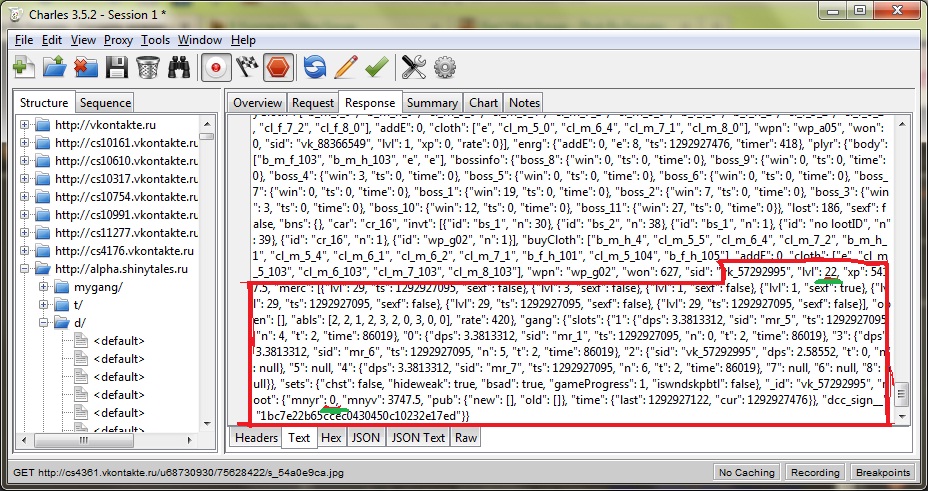The width and height of the screenshot is (928, 491).
Task: Click the New Session toolbar icon
Action: pyautogui.click(x=23, y=67)
